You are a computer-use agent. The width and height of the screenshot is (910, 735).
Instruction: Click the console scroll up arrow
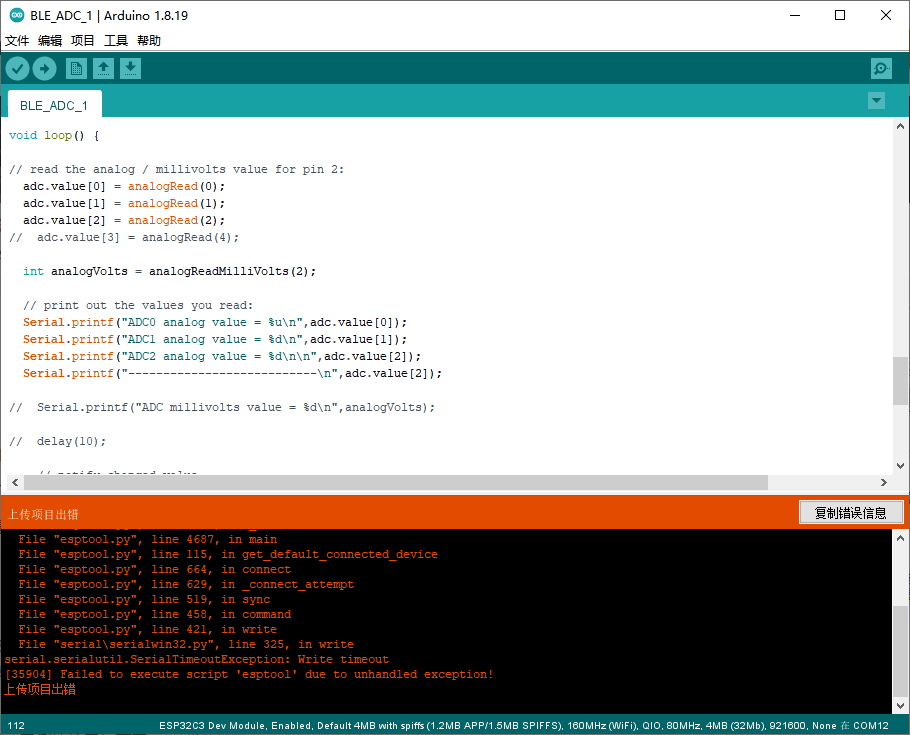pos(900,538)
